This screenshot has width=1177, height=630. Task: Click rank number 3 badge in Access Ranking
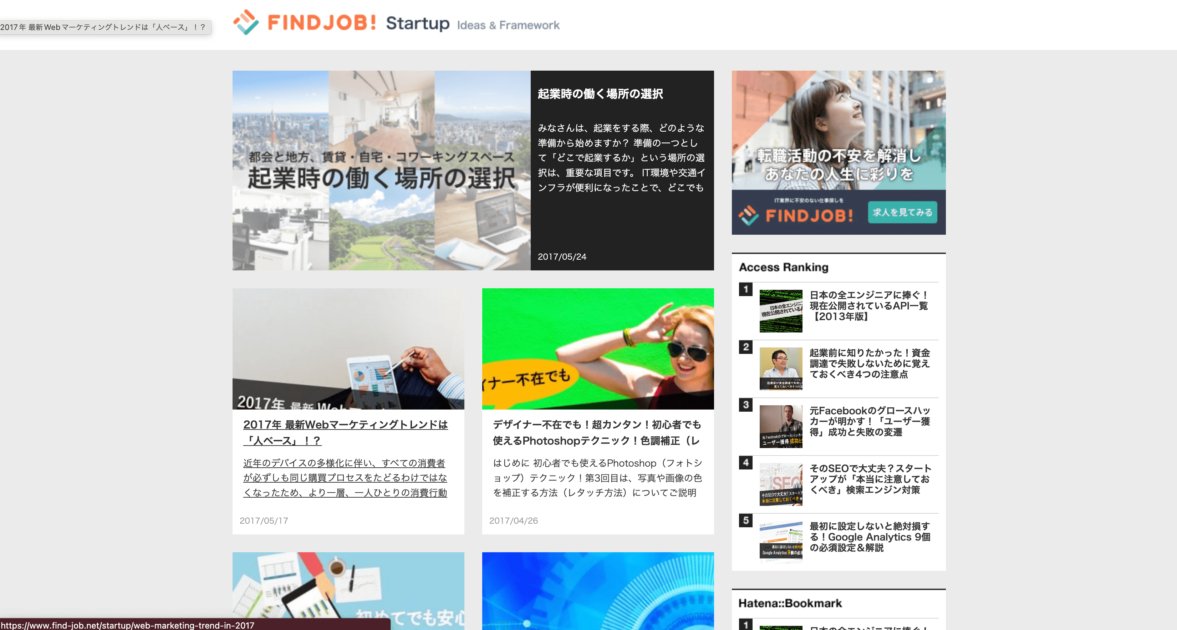pyautogui.click(x=745, y=405)
